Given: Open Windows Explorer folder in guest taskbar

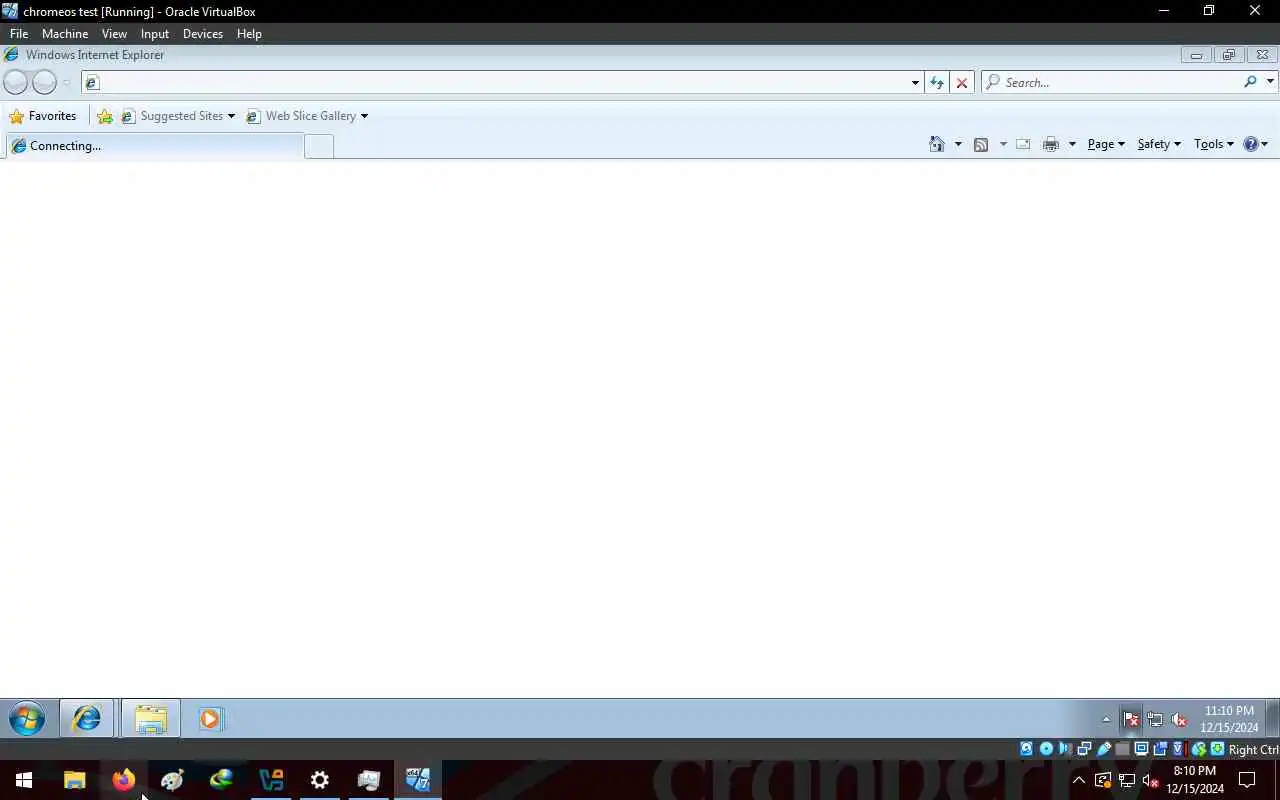Looking at the screenshot, I should (151, 719).
